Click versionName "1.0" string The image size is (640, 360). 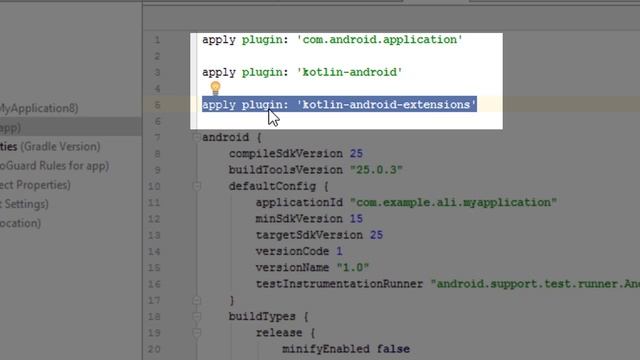point(353,268)
